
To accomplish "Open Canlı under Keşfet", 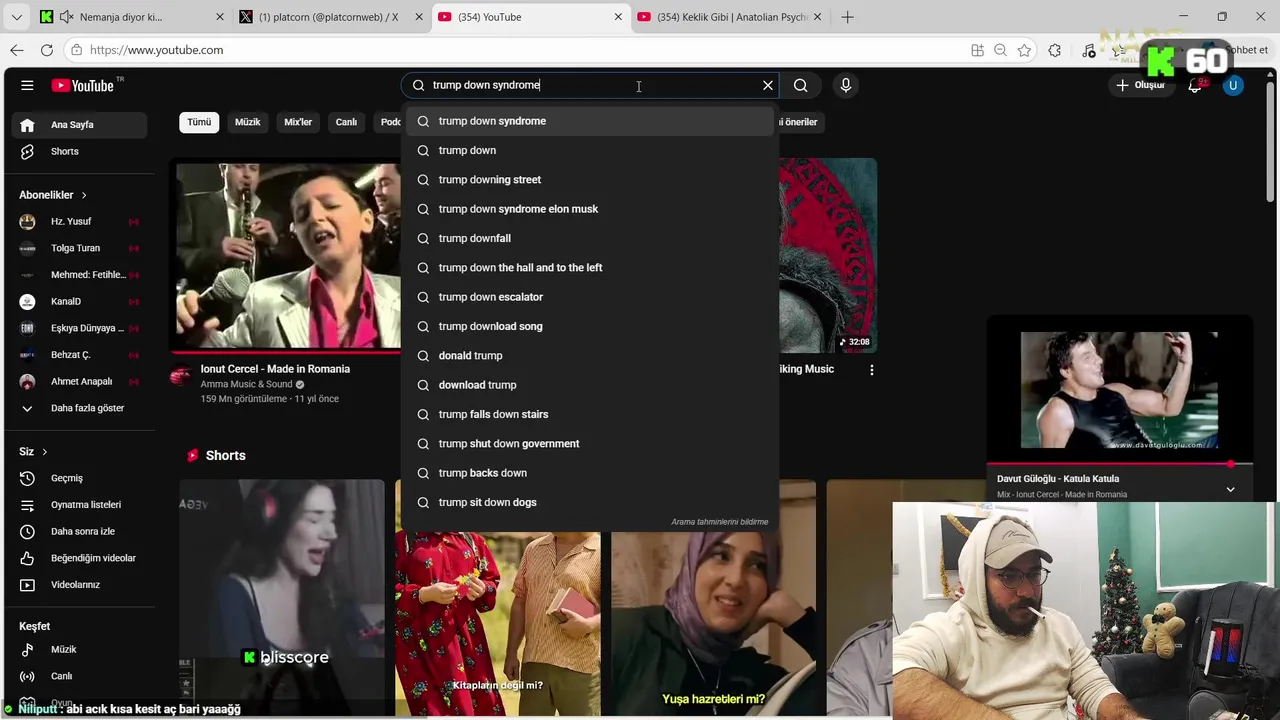I will coord(80,676).
